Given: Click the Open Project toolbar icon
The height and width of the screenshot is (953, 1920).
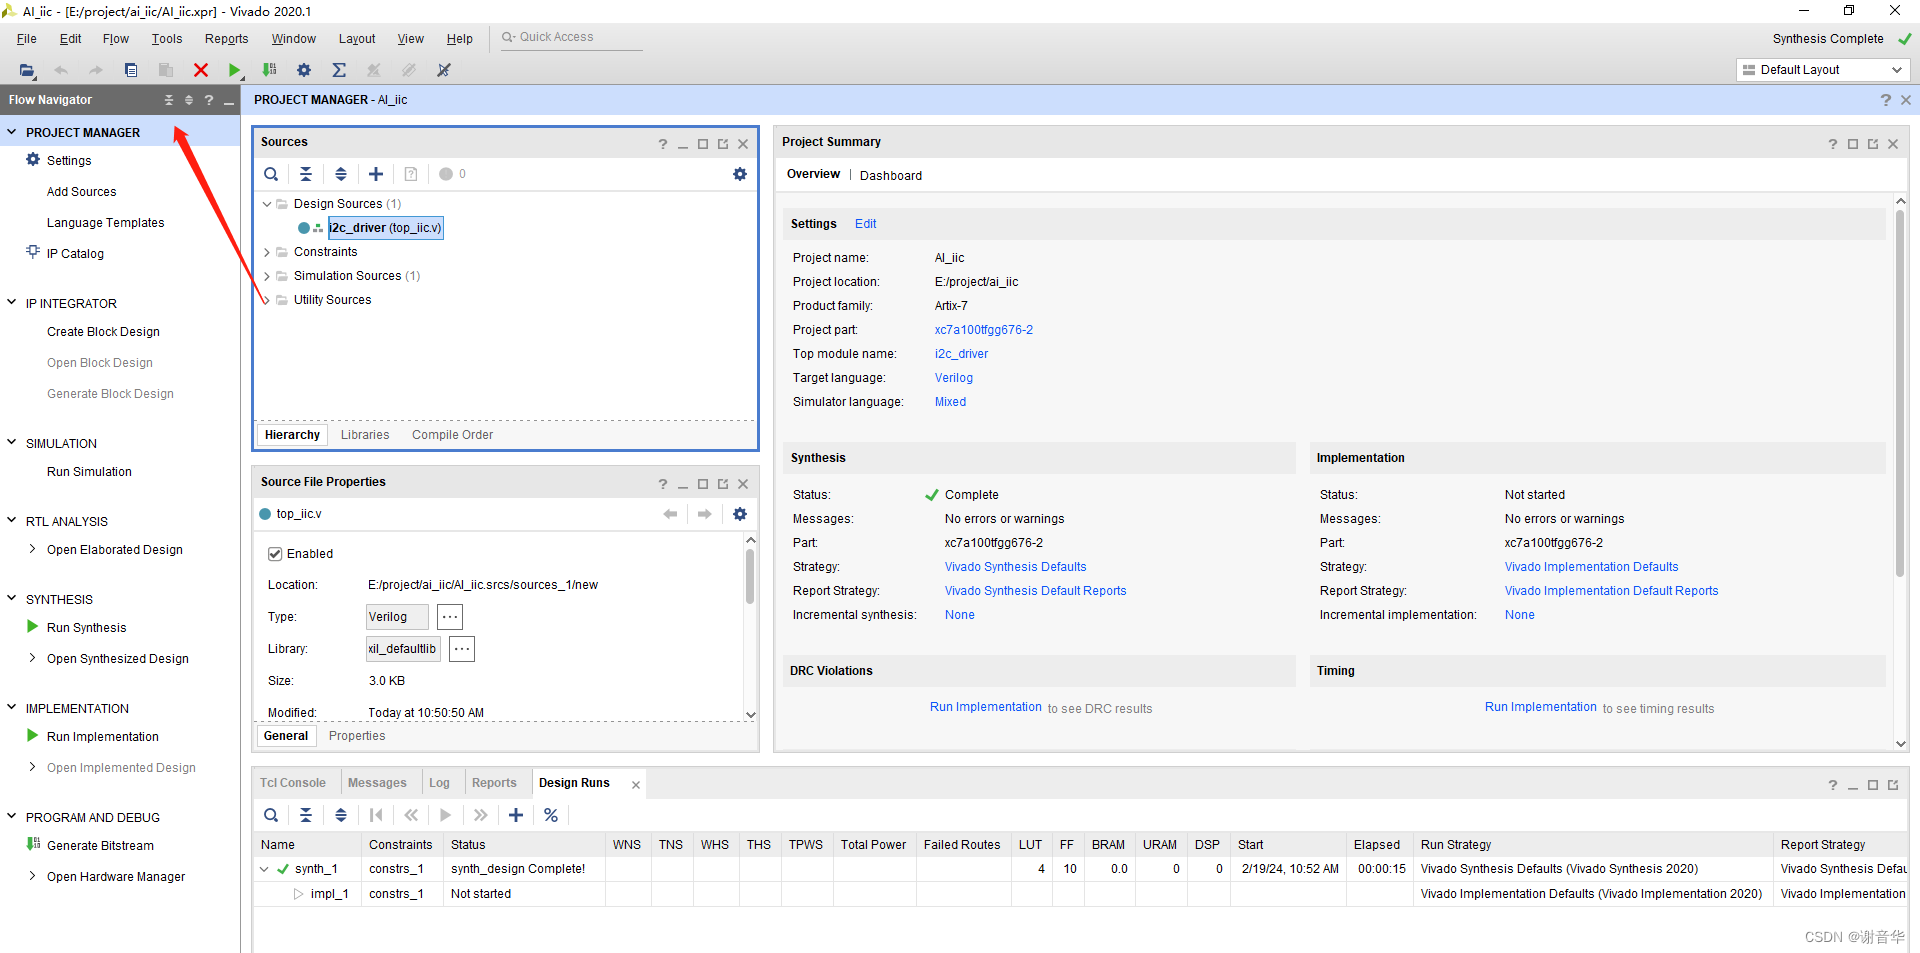Looking at the screenshot, I should [x=27, y=70].
